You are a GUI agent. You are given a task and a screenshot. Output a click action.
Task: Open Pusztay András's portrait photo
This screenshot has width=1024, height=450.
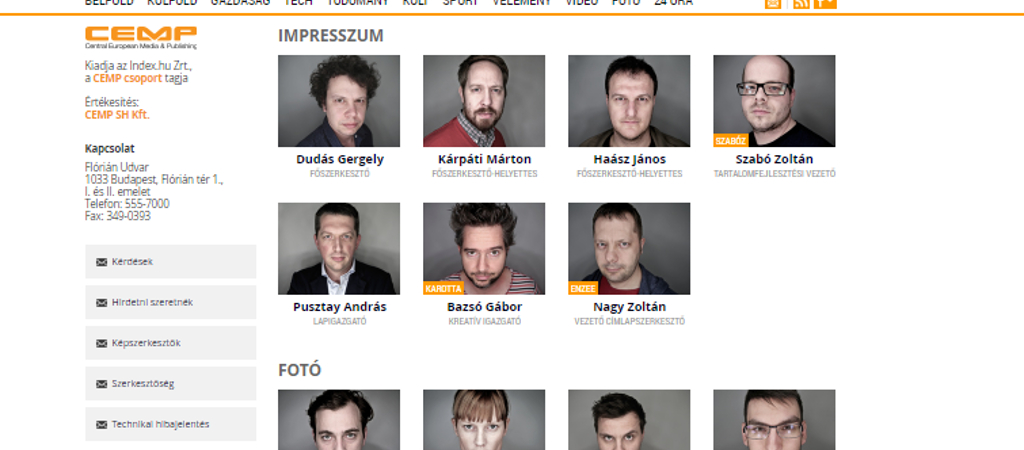pyautogui.click(x=339, y=248)
